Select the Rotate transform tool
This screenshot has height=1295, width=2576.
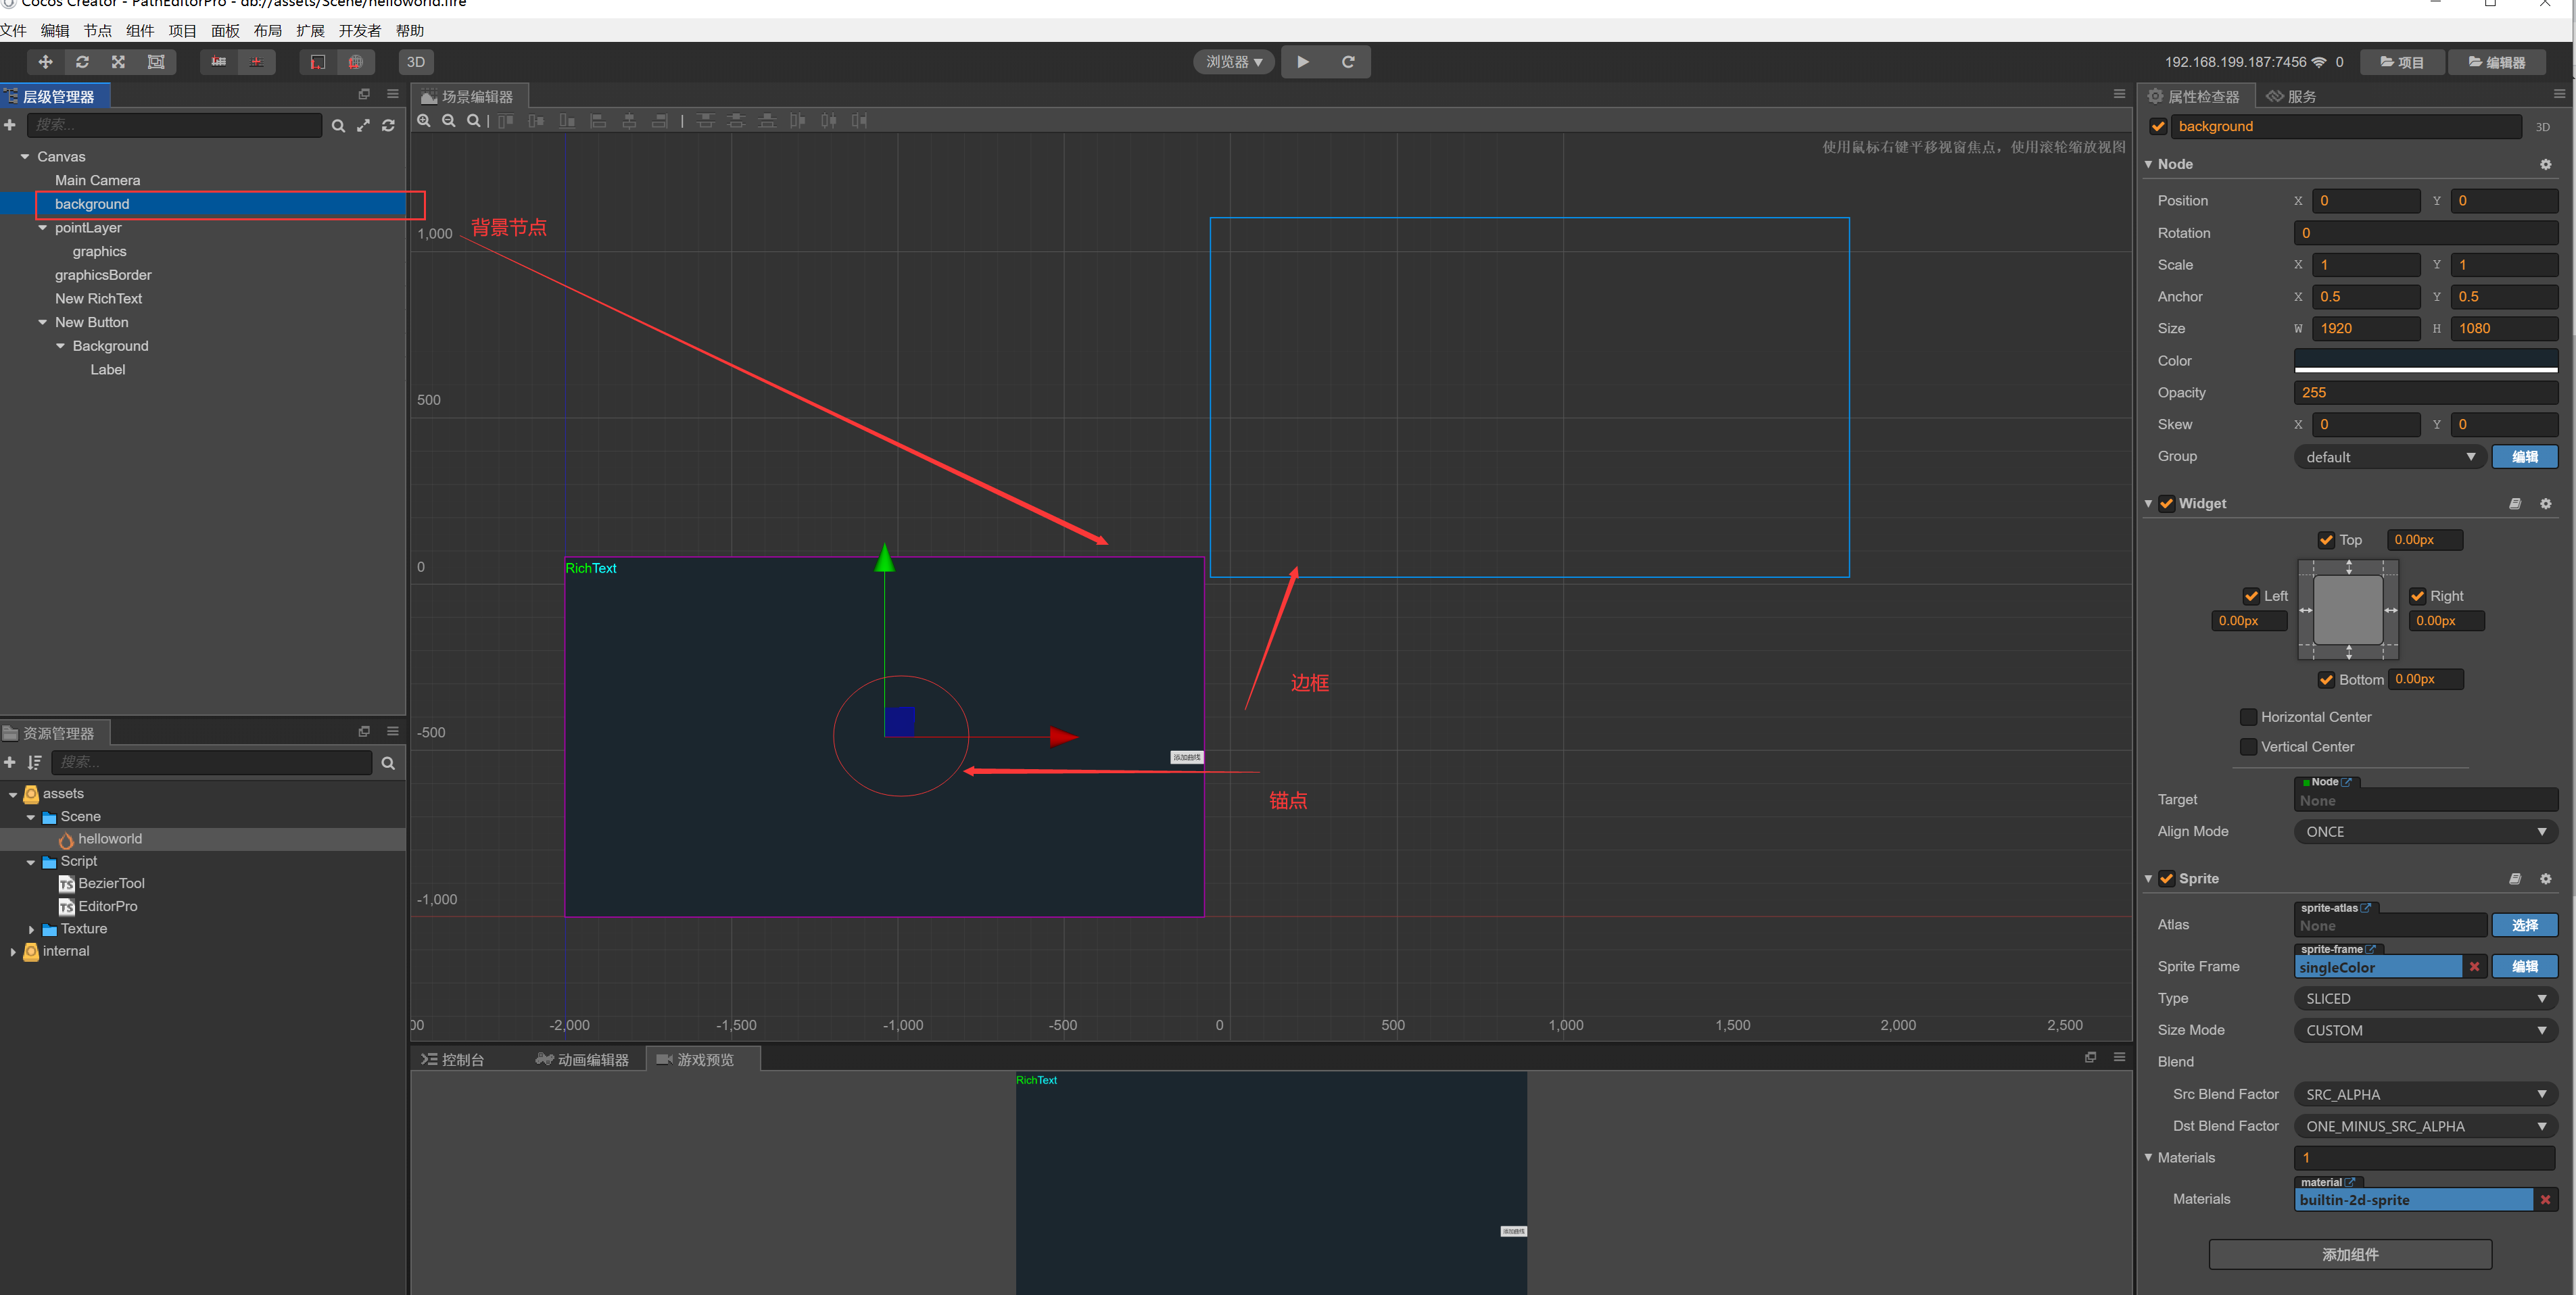(82, 62)
